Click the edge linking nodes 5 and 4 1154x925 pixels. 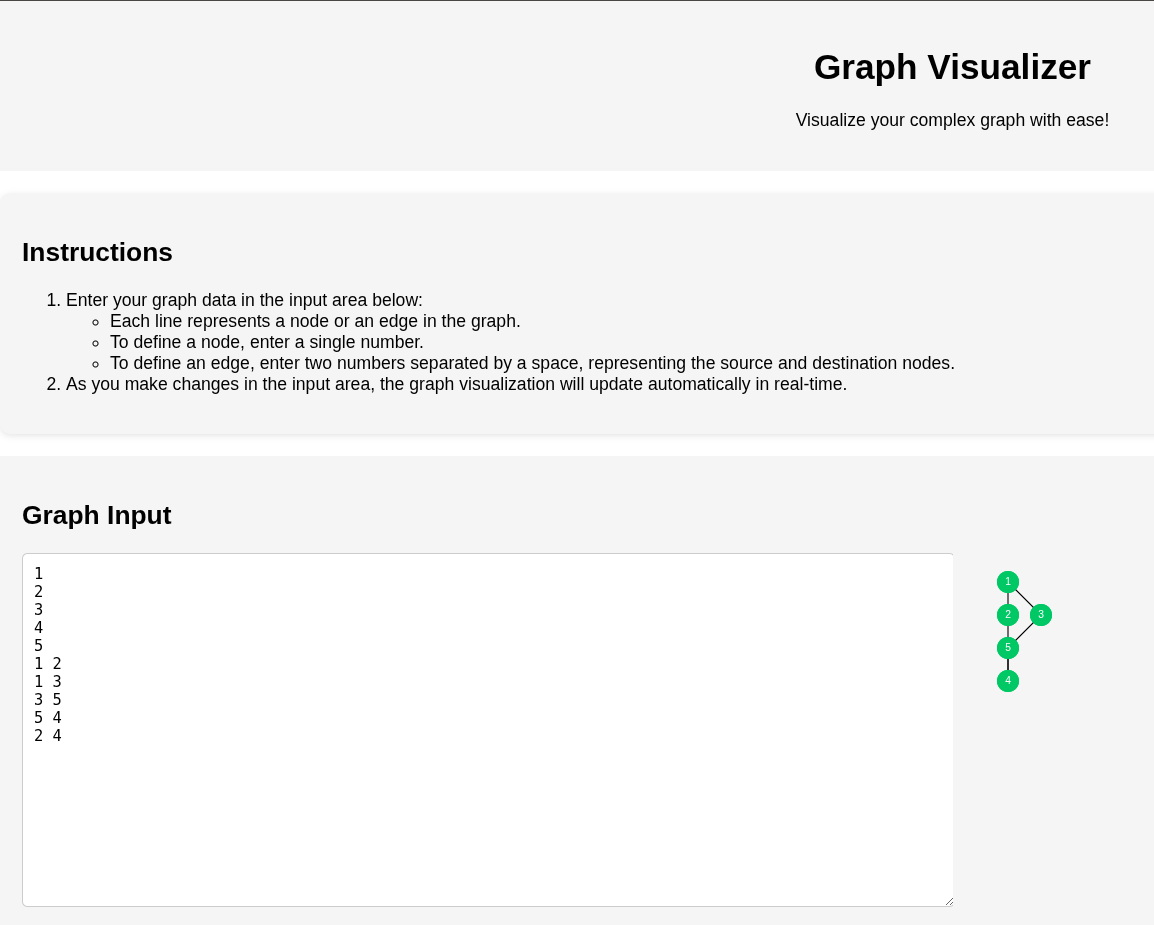coord(1008,664)
